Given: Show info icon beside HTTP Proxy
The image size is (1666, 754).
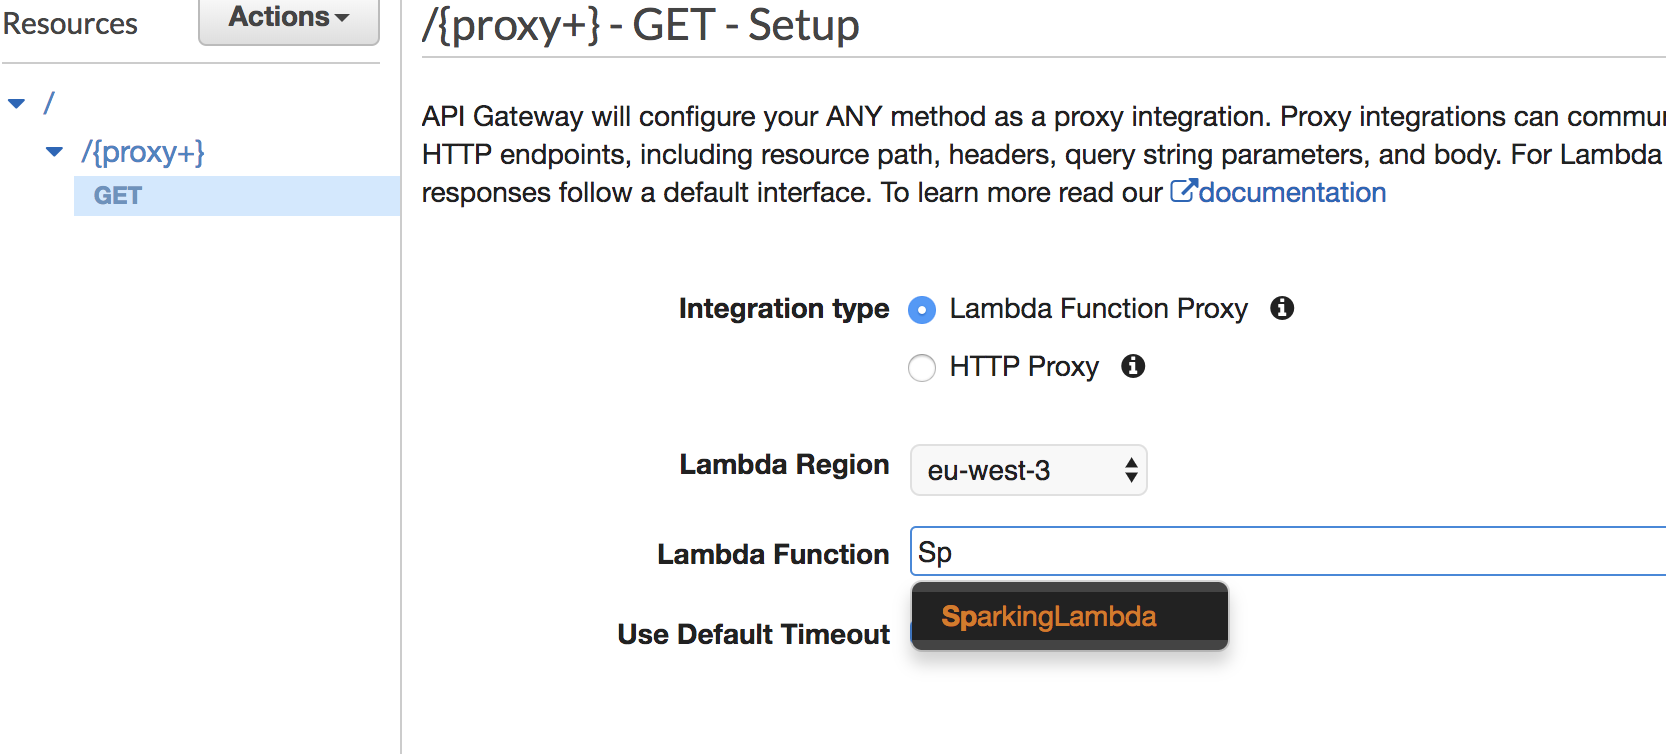Looking at the screenshot, I should (x=1133, y=366).
